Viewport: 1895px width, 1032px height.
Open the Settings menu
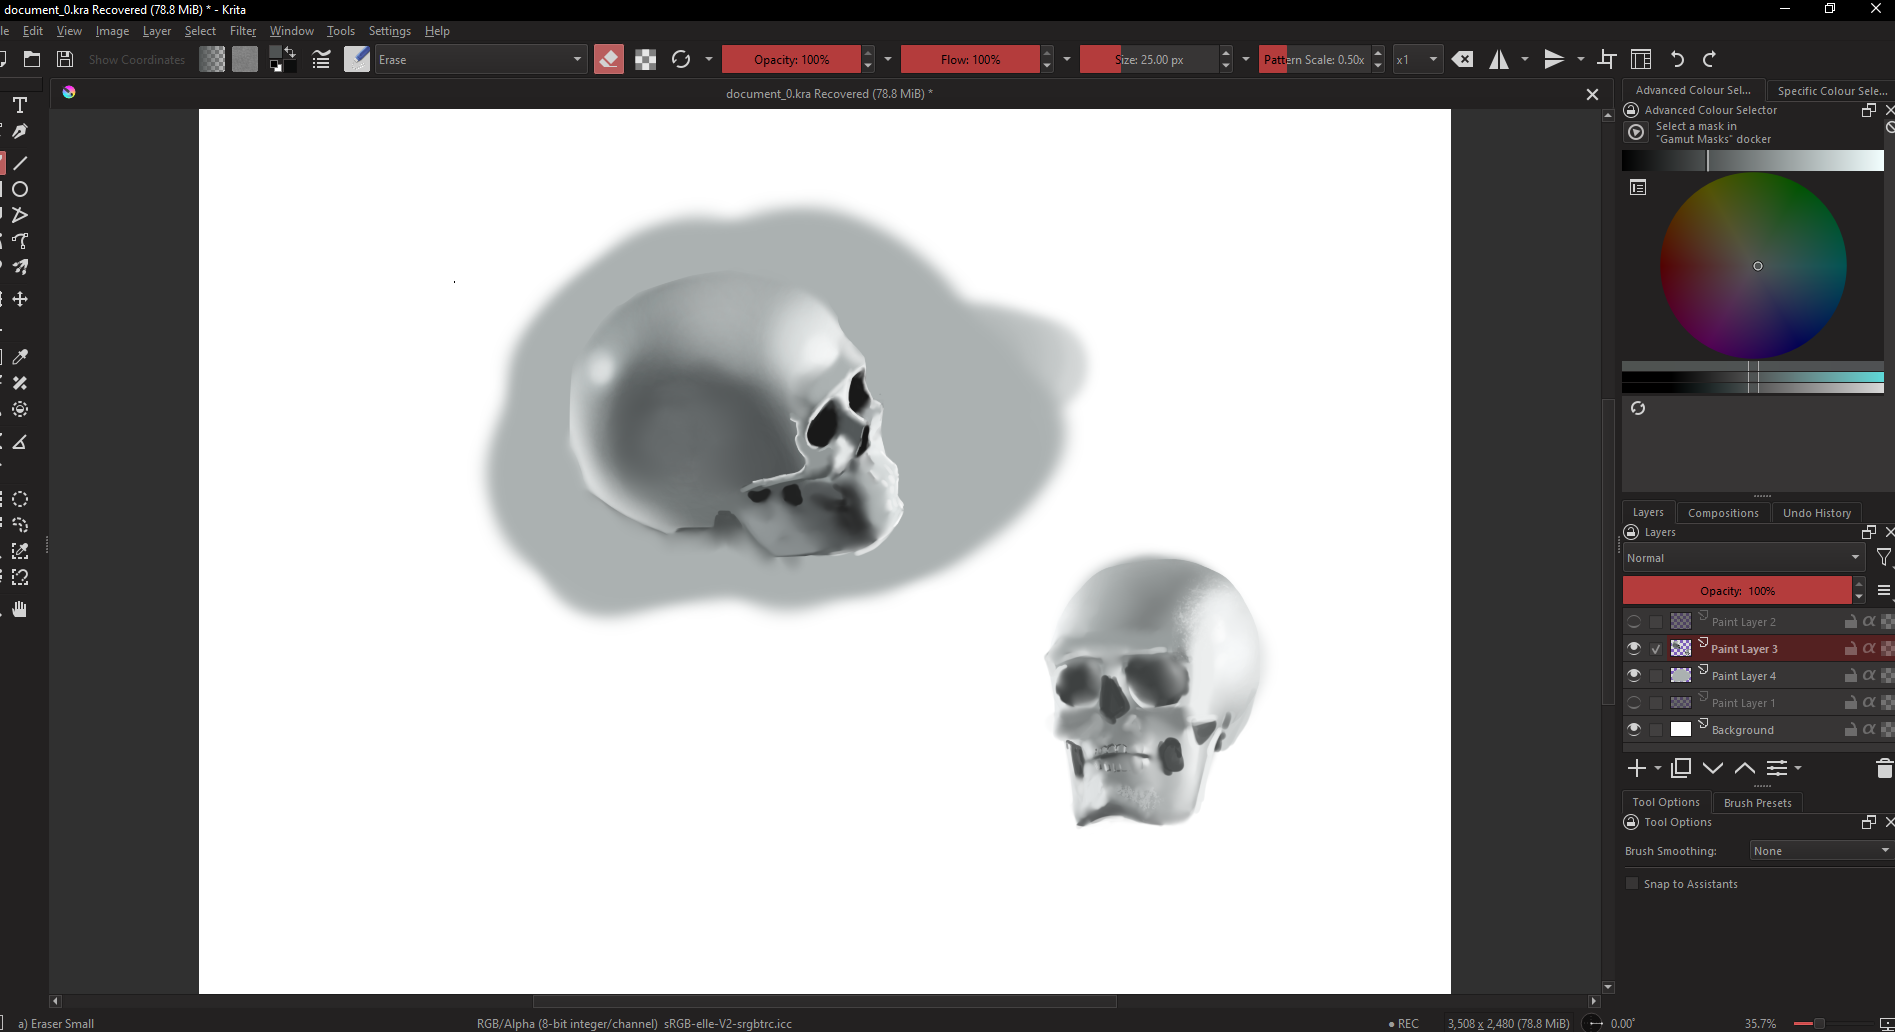point(389,31)
